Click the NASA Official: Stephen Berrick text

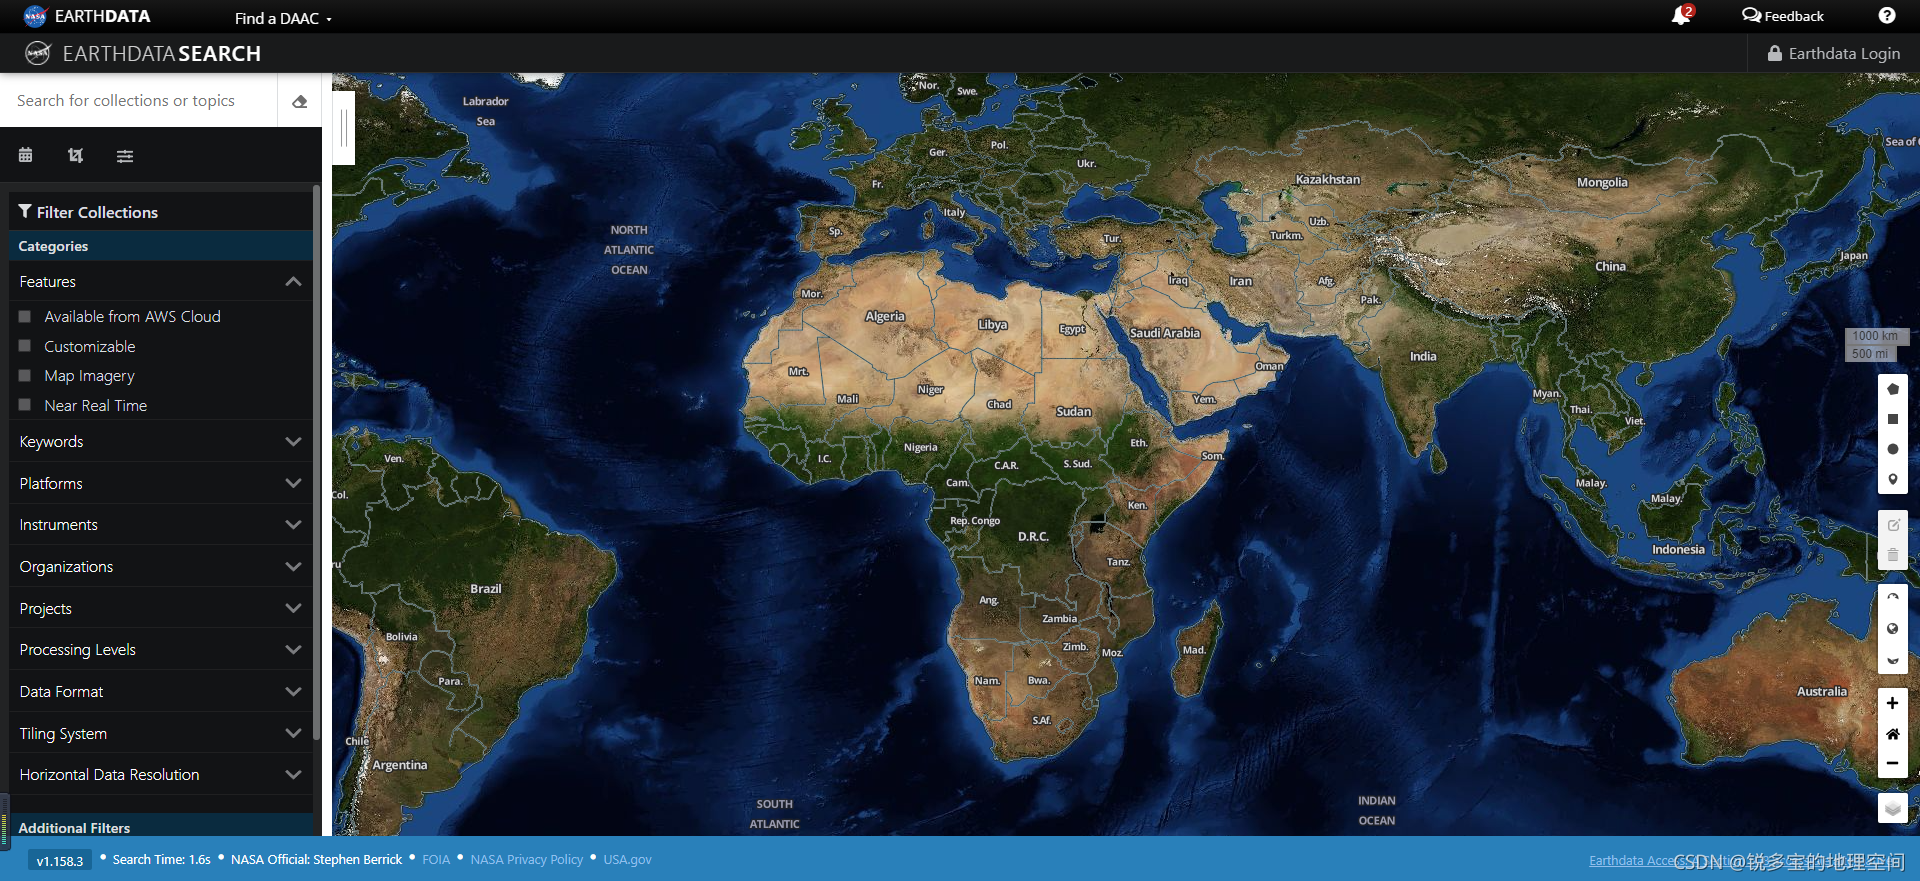point(316,859)
